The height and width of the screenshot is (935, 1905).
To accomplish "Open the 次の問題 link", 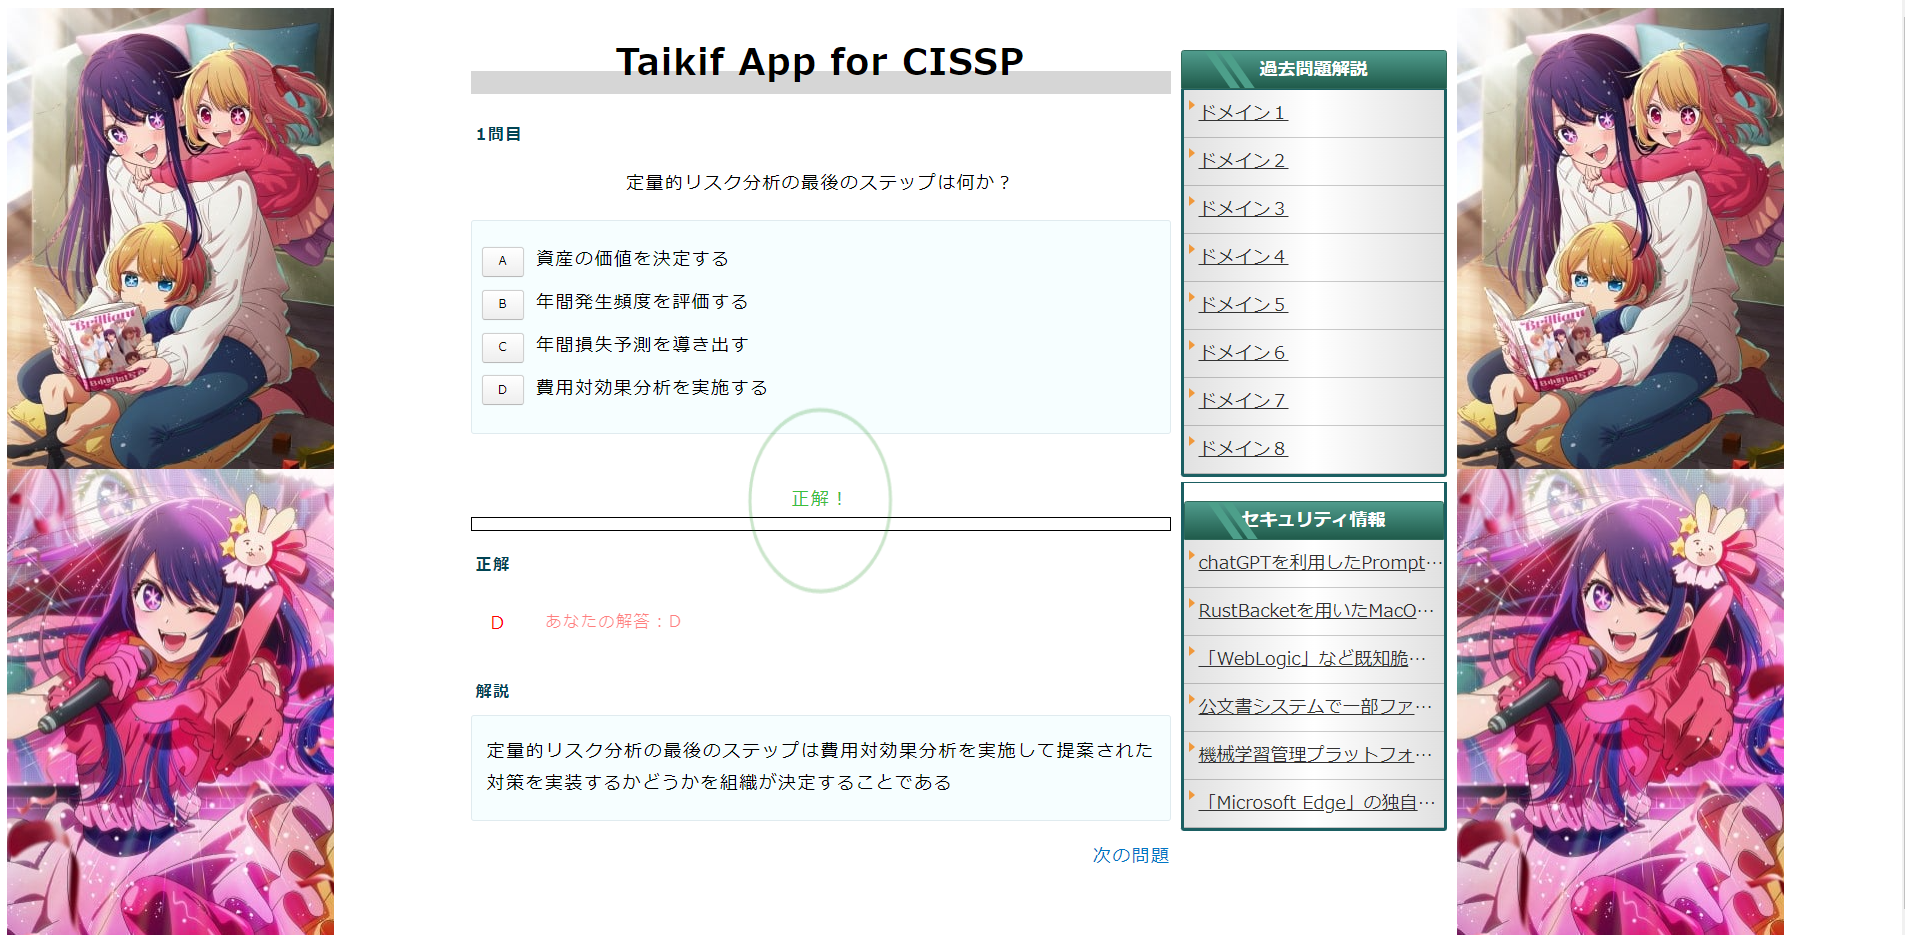I will (x=1130, y=855).
